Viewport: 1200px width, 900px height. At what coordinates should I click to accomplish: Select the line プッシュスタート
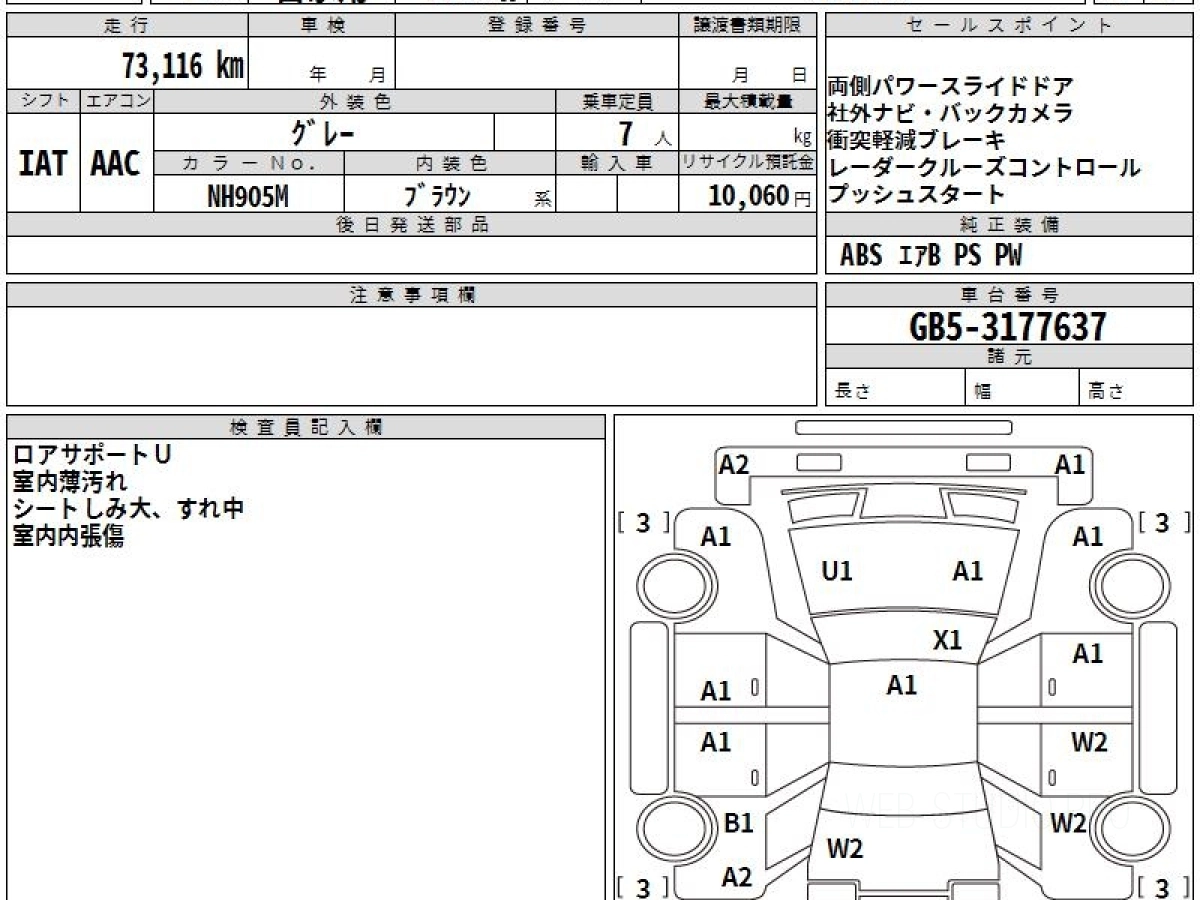pos(916,194)
